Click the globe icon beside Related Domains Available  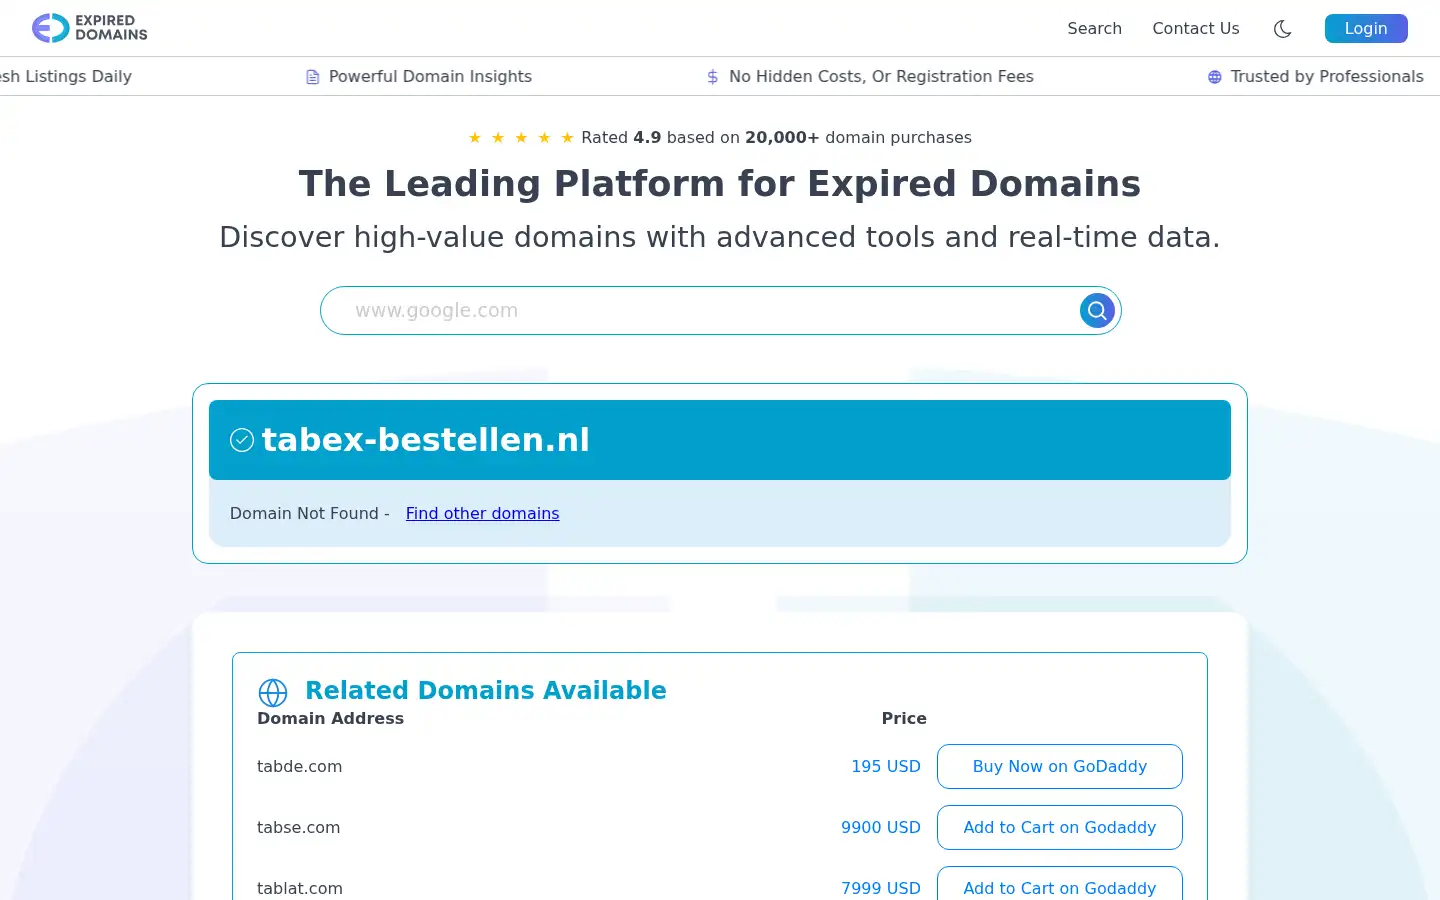pyautogui.click(x=273, y=692)
